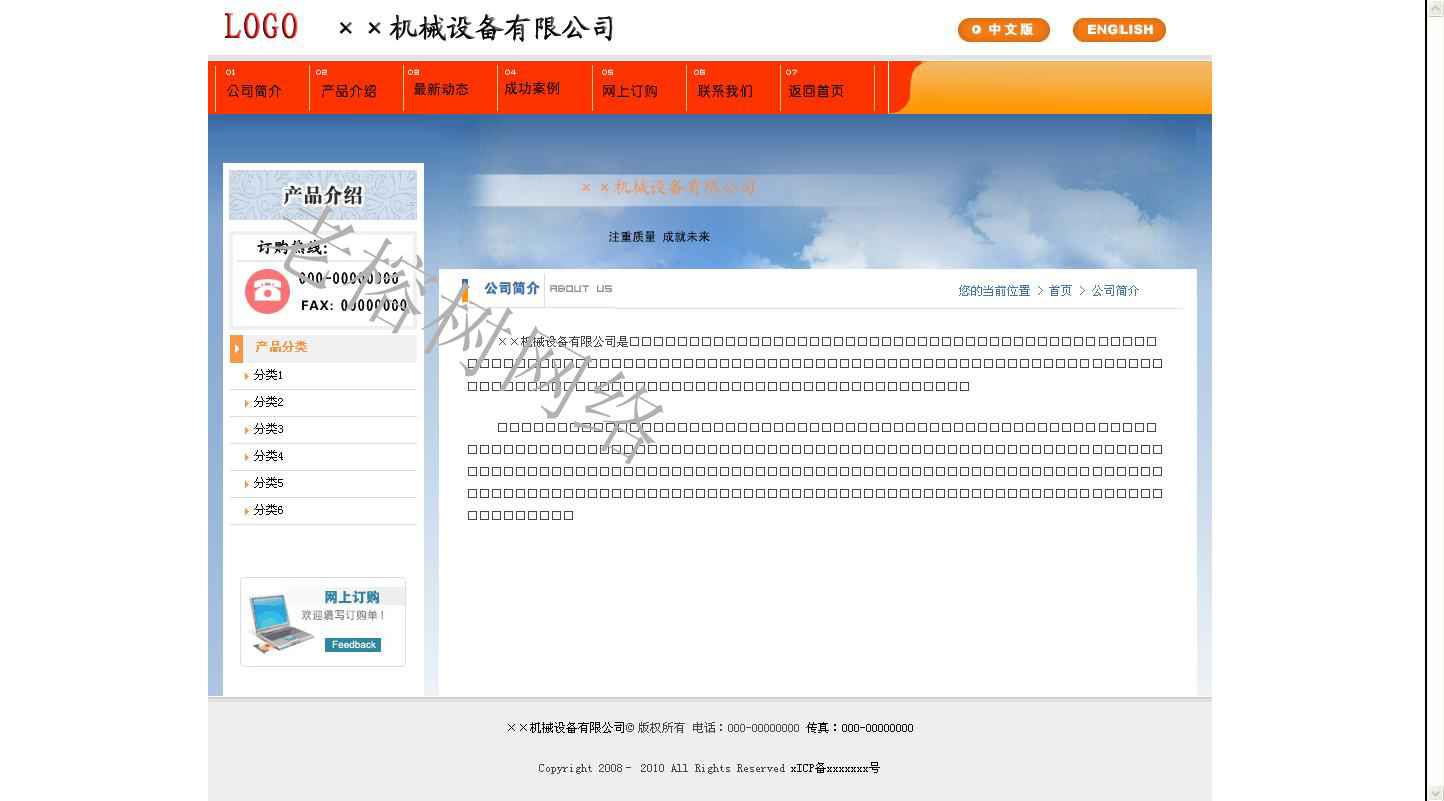The height and width of the screenshot is (801, 1444).
Task: Click 公司简介 in the breadcrumb
Action: point(1115,291)
